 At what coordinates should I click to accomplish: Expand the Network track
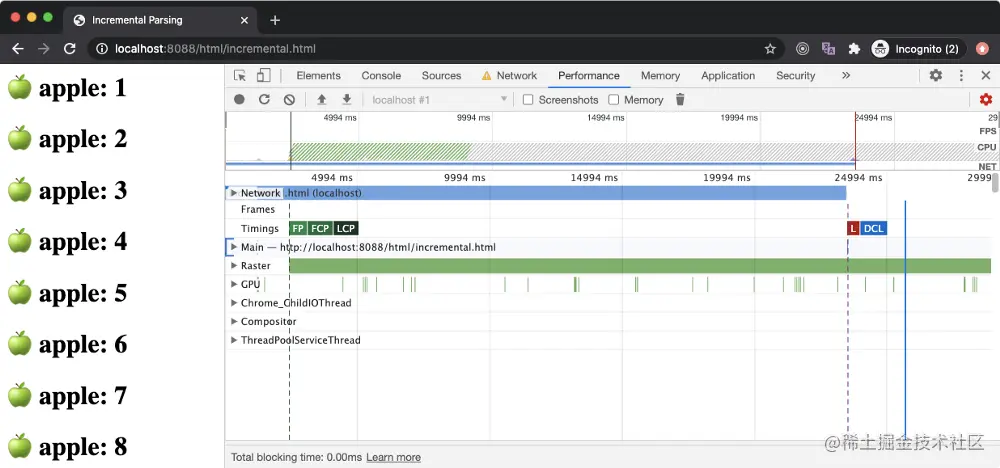(233, 193)
